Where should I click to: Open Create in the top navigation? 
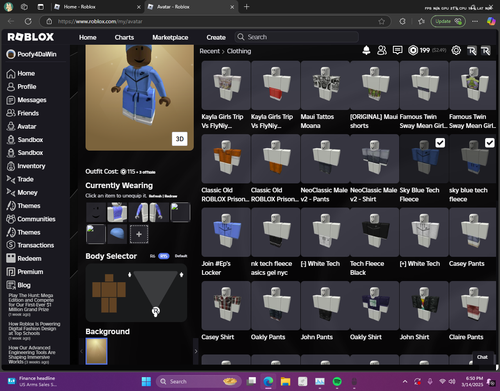click(216, 37)
